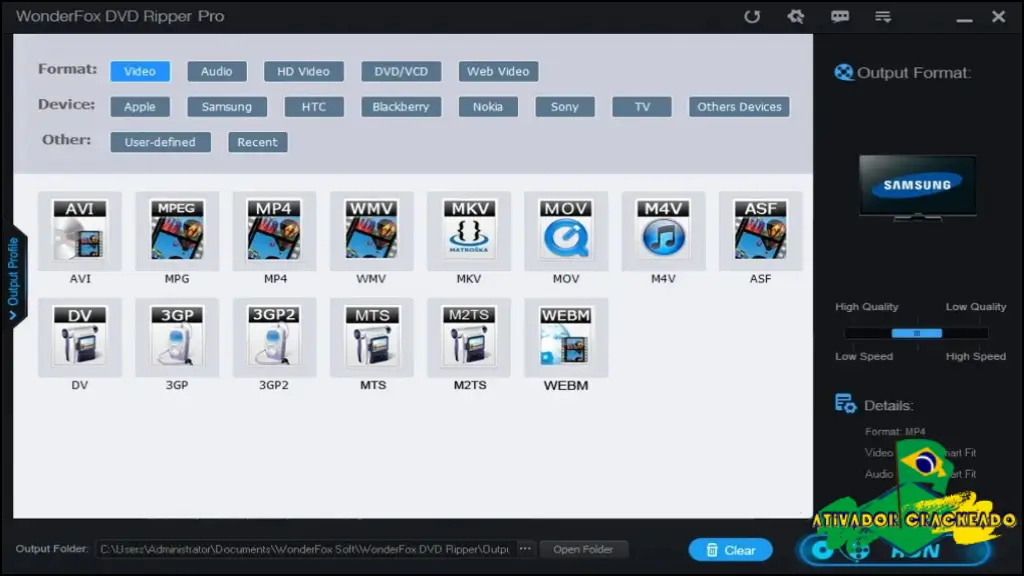Select the MTS format icon
This screenshot has width=1024, height=576.
(372, 338)
